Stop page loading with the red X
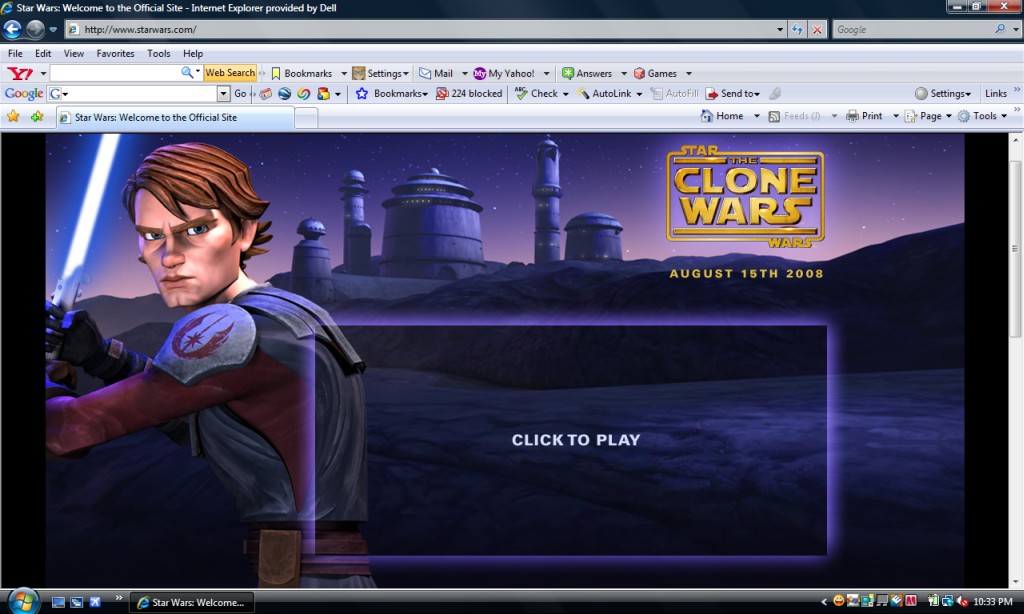Image resolution: width=1024 pixels, height=614 pixels. 817,29
